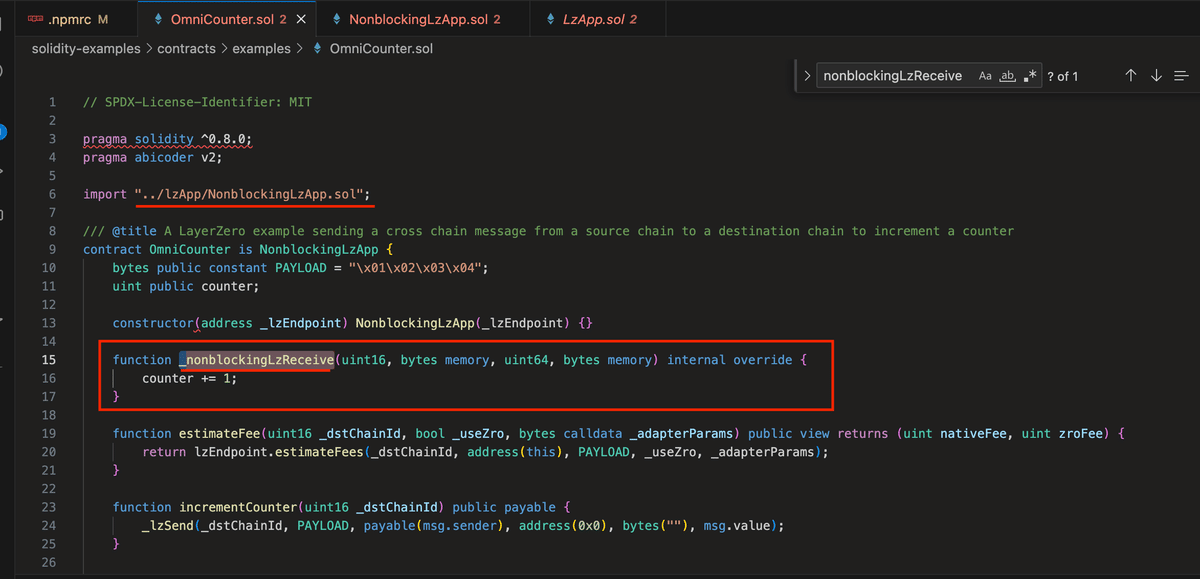
Task: Click the OmniCounter.sol breadcrumb segment
Action: (x=381, y=48)
